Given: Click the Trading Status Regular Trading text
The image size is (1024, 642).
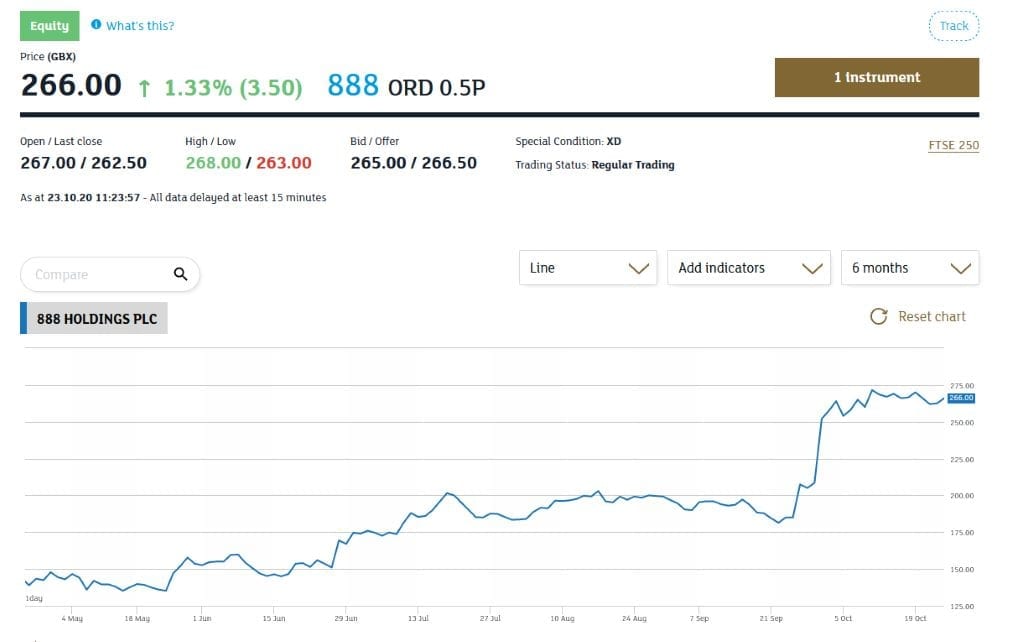Looking at the screenshot, I should coord(595,165).
